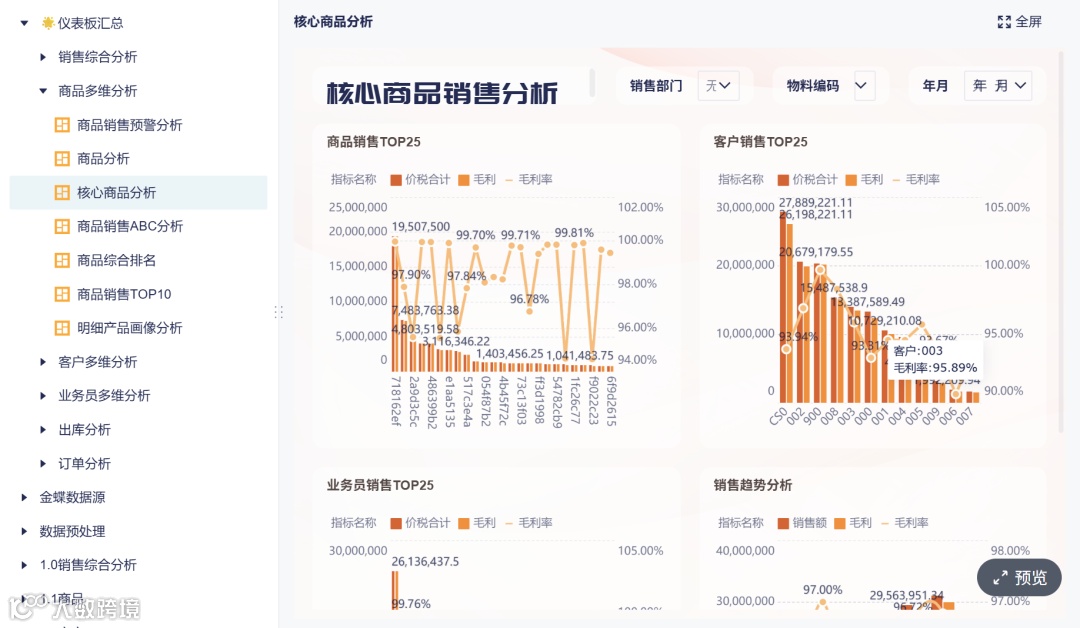The image size is (1080, 628).
Task: Toggle 价税合计 legend in 商品销售TOP25
Action: 420,179
